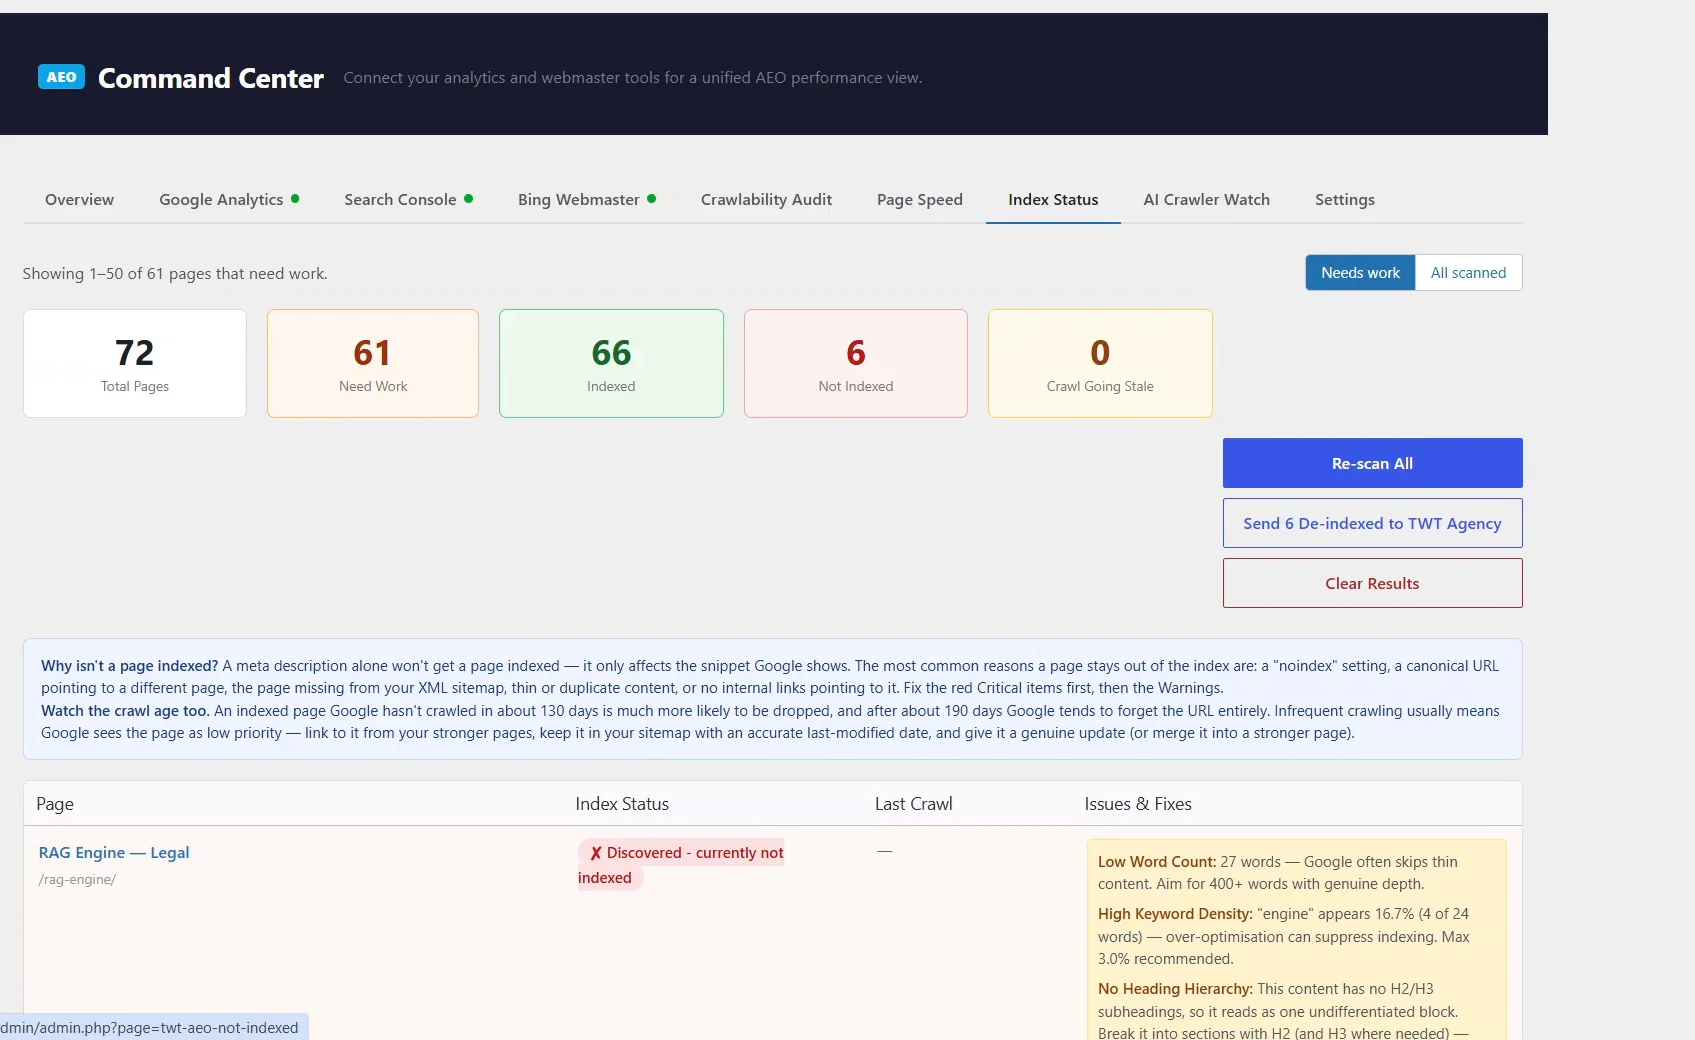The height and width of the screenshot is (1040, 1695).
Task: Switch to the Google Analytics tab
Action: click(229, 200)
